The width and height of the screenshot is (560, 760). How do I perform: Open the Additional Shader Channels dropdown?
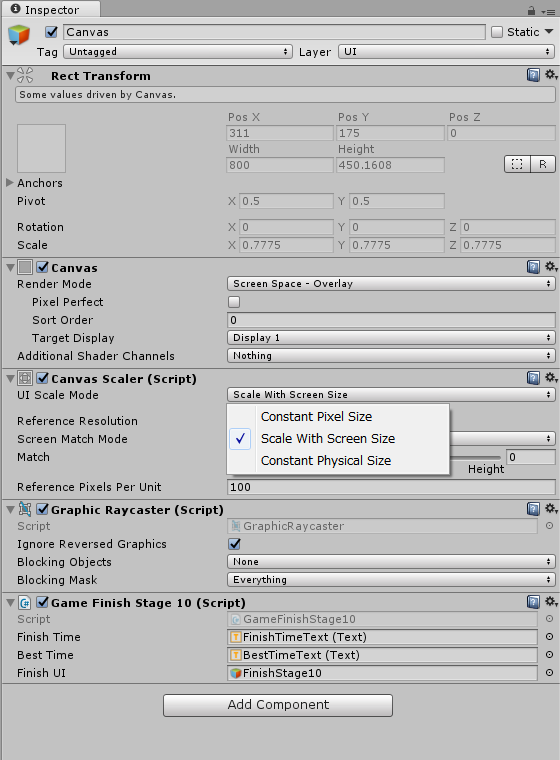391,355
